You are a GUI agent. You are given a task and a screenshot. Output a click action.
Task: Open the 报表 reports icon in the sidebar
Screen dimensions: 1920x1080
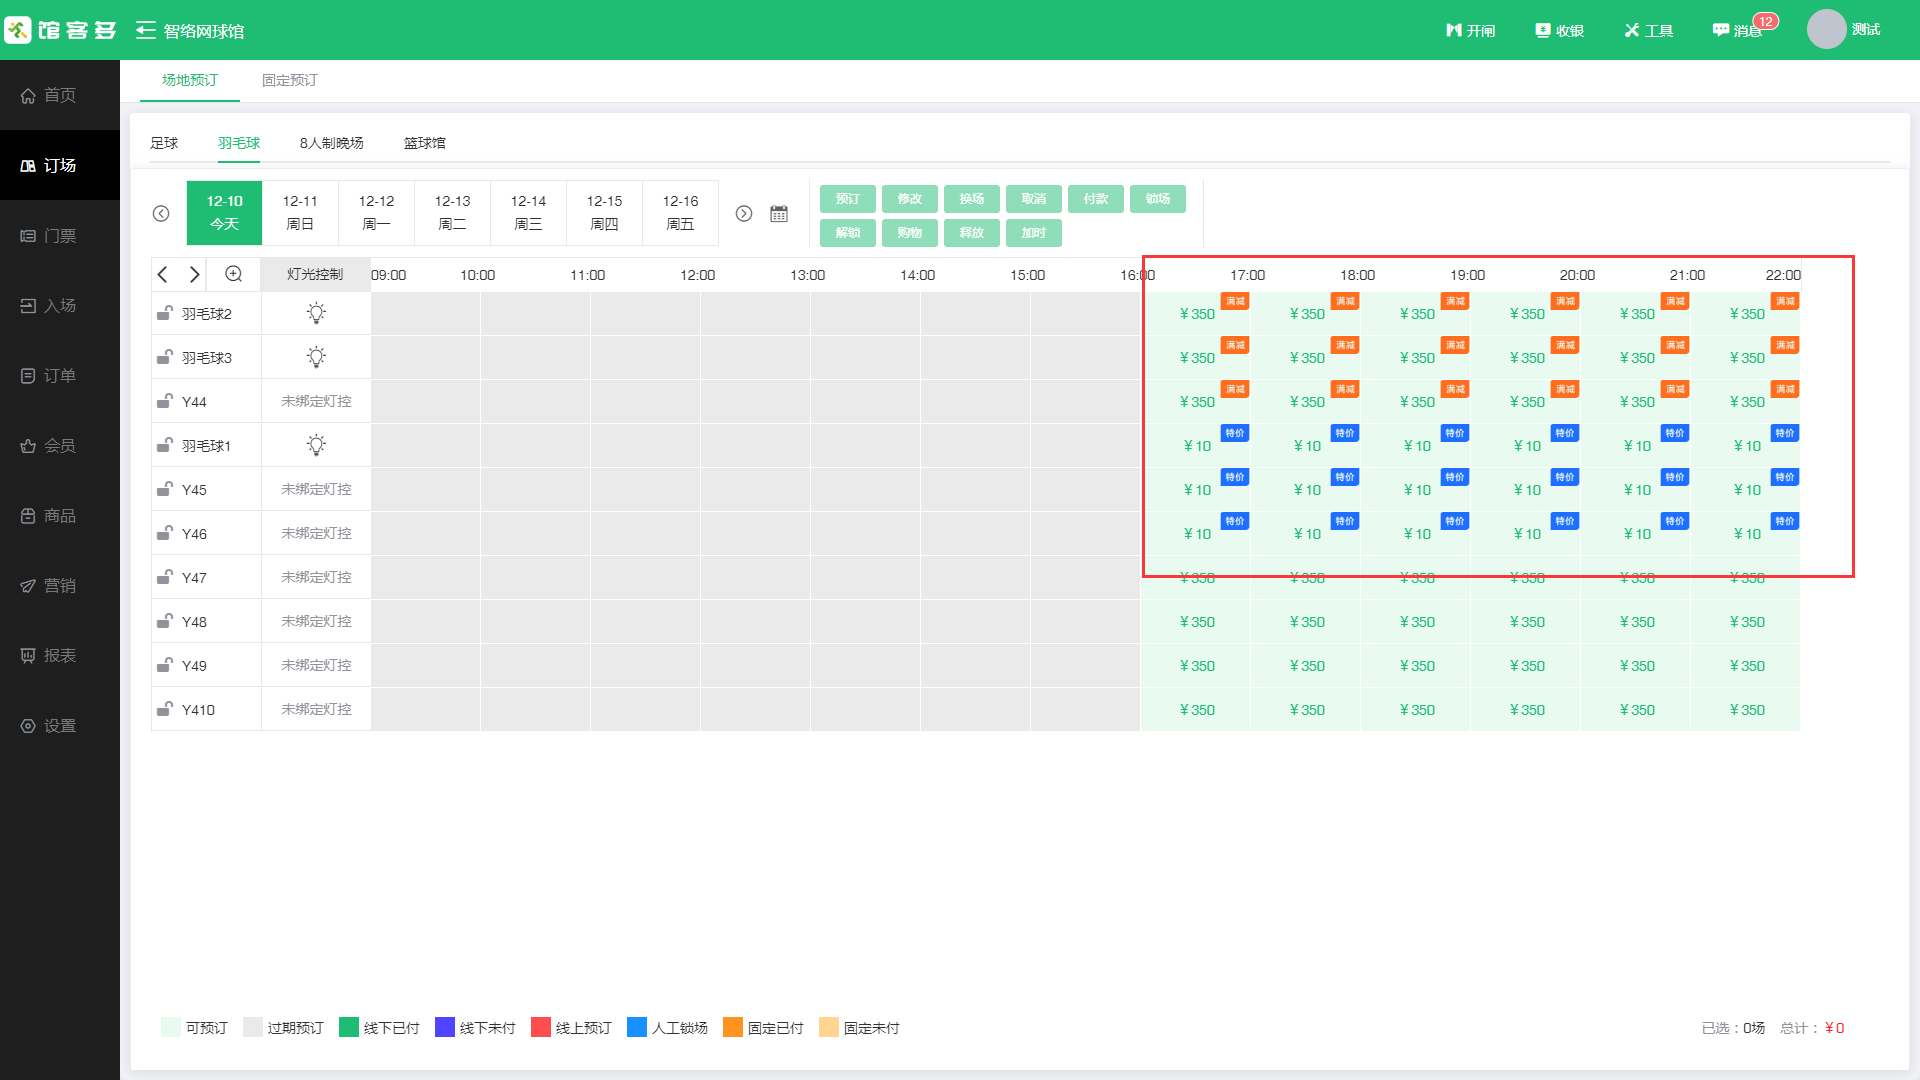tap(28, 656)
